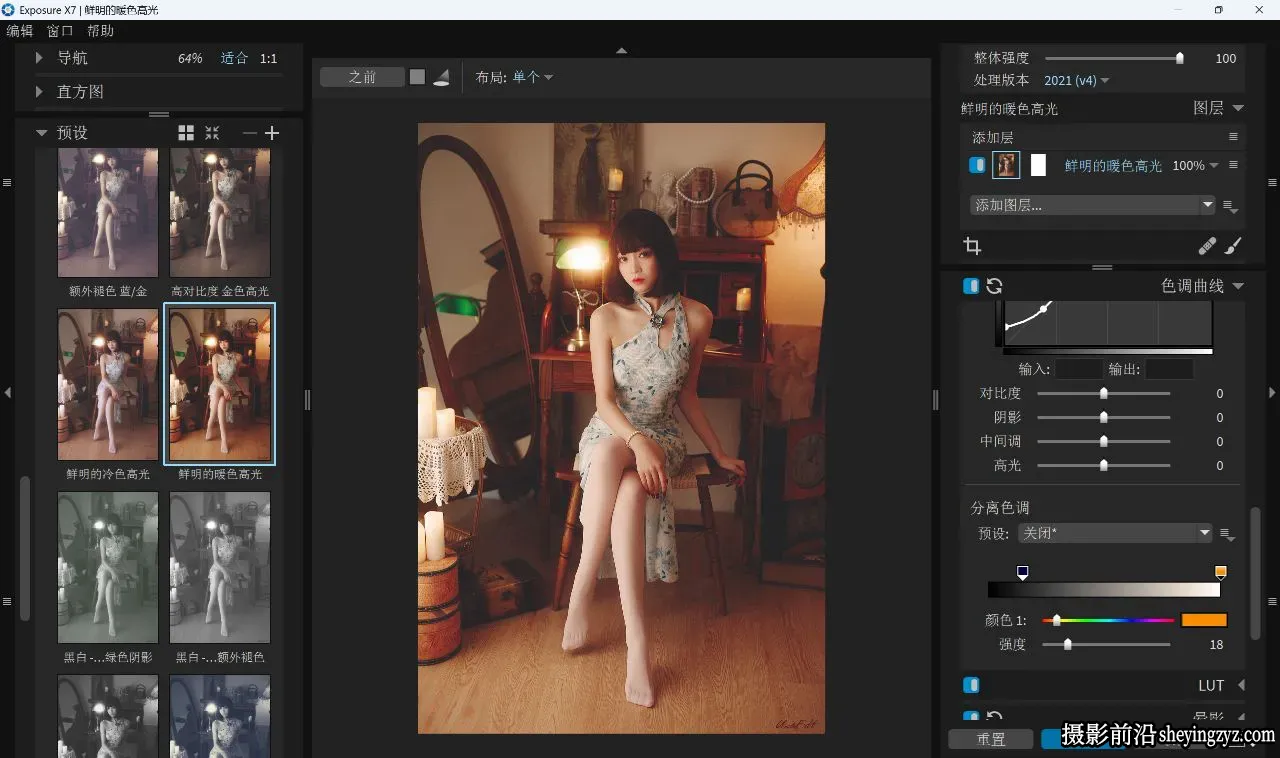The image size is (1280, 758).
Task: Pick the brush tool icon
Action: pos(1234,246)
